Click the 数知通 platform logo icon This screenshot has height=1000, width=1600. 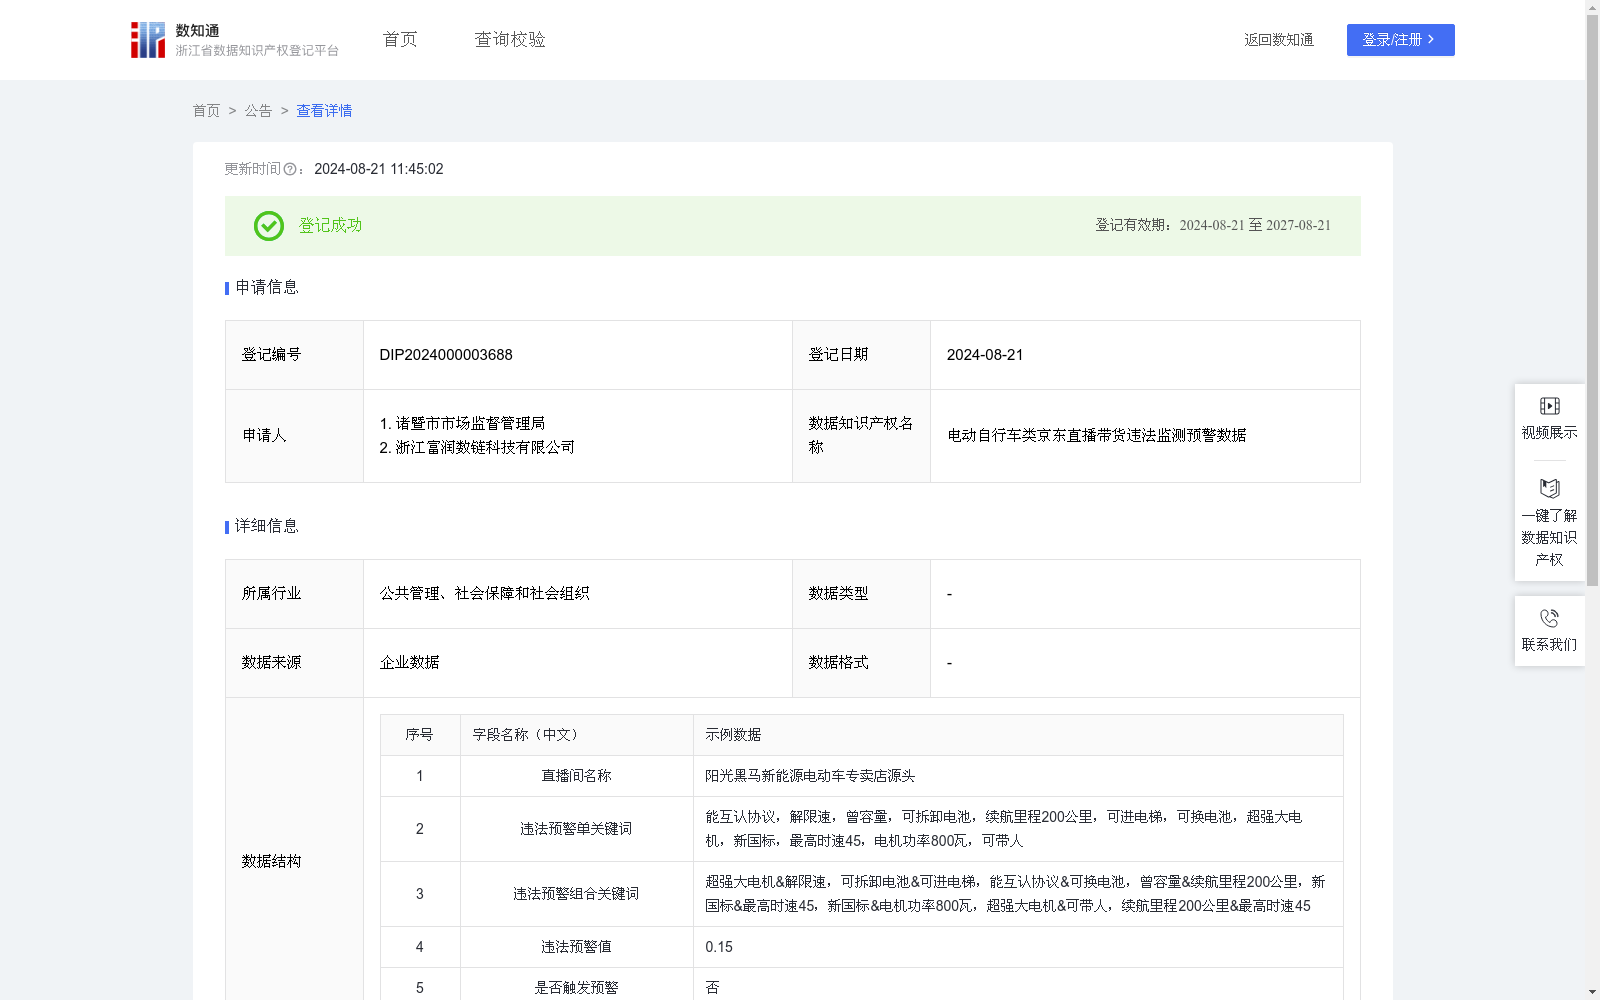pos(147,40)
